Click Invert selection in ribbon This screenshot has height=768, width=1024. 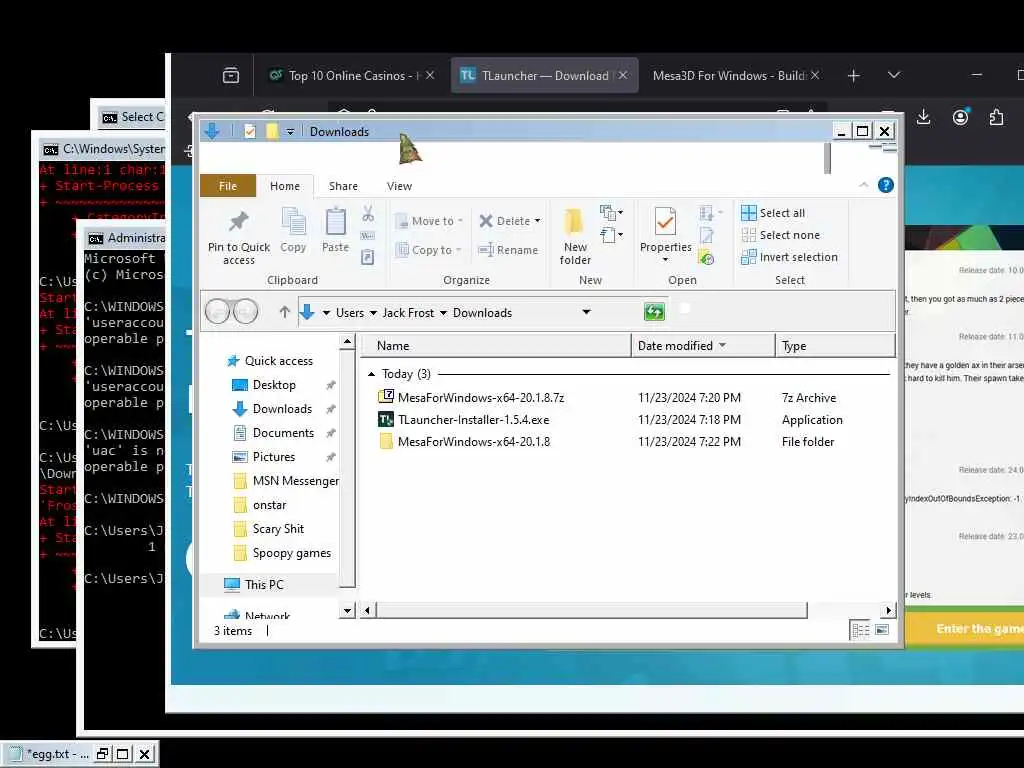tap(790, 257)
